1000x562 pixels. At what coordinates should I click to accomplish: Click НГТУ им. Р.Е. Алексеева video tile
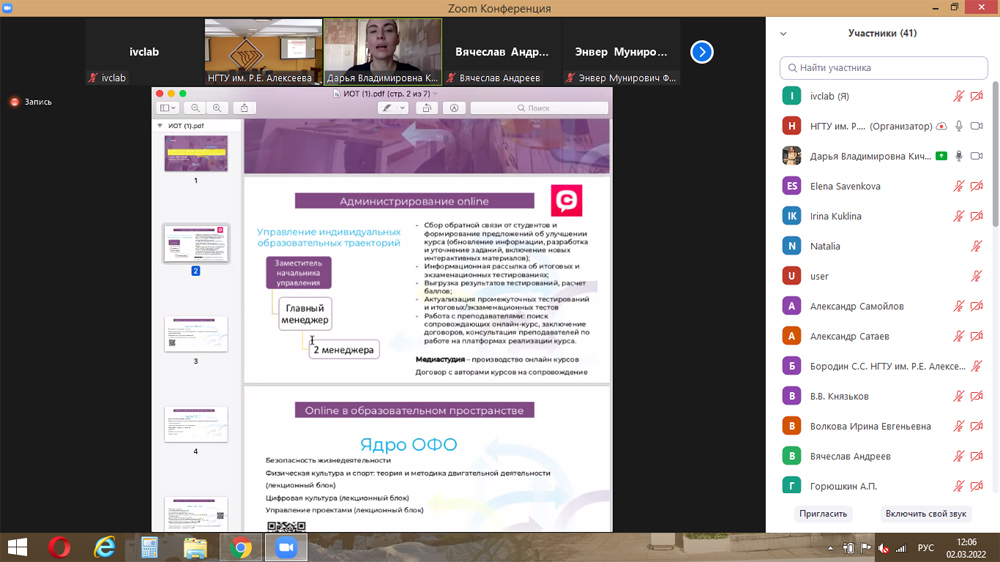(263, 52)
